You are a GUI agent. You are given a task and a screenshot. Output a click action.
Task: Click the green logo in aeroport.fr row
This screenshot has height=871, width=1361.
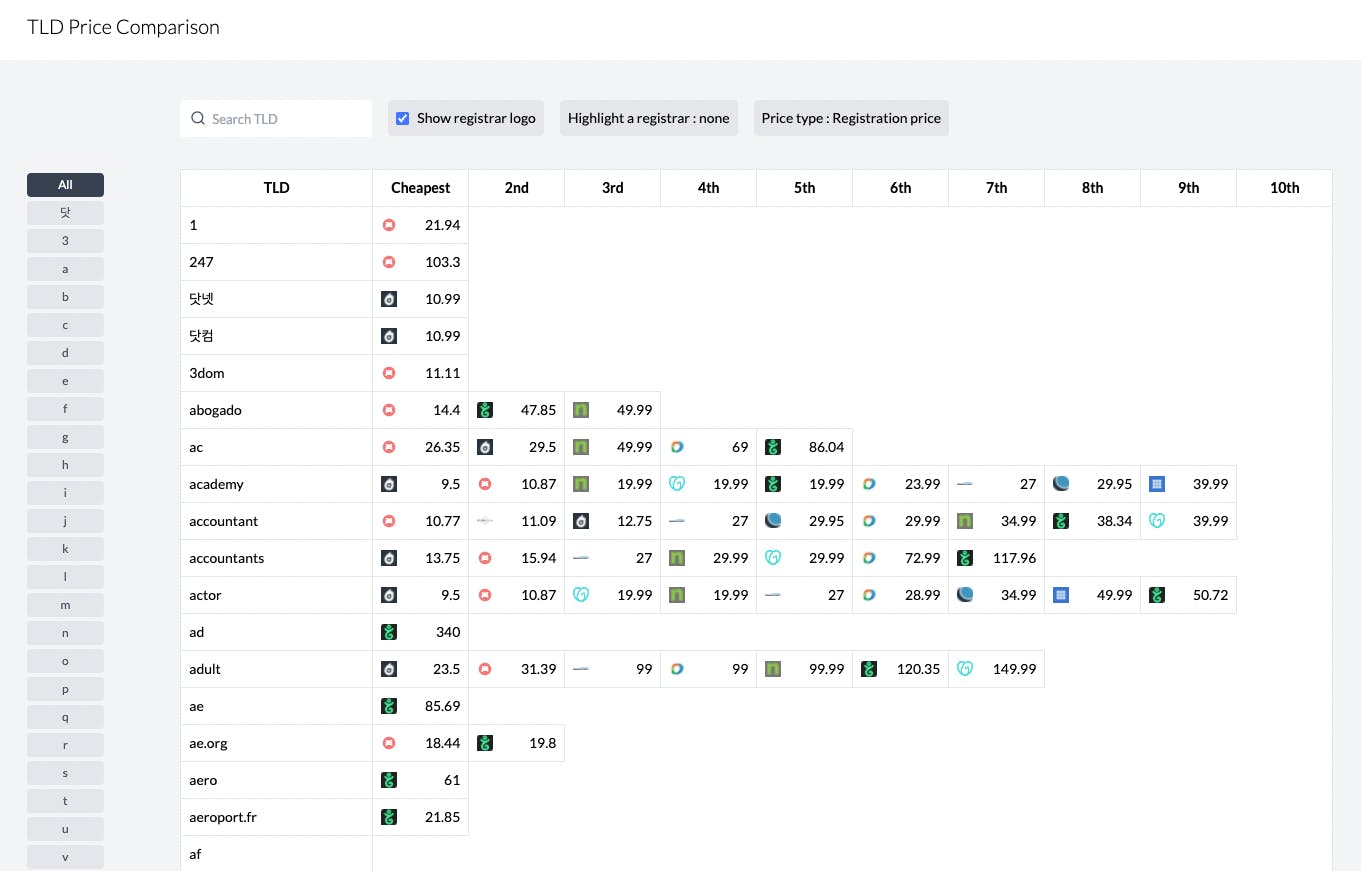(x=389, y=817)
